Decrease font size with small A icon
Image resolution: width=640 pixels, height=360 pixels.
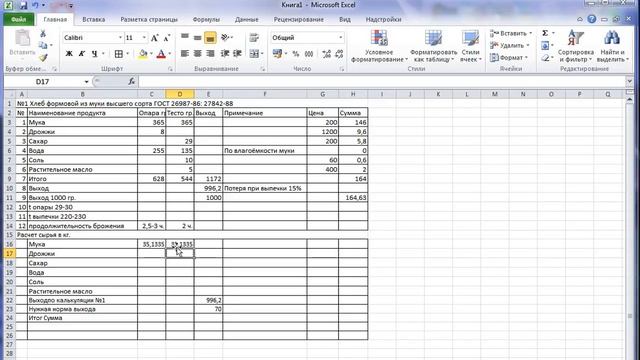click(167, 38)
